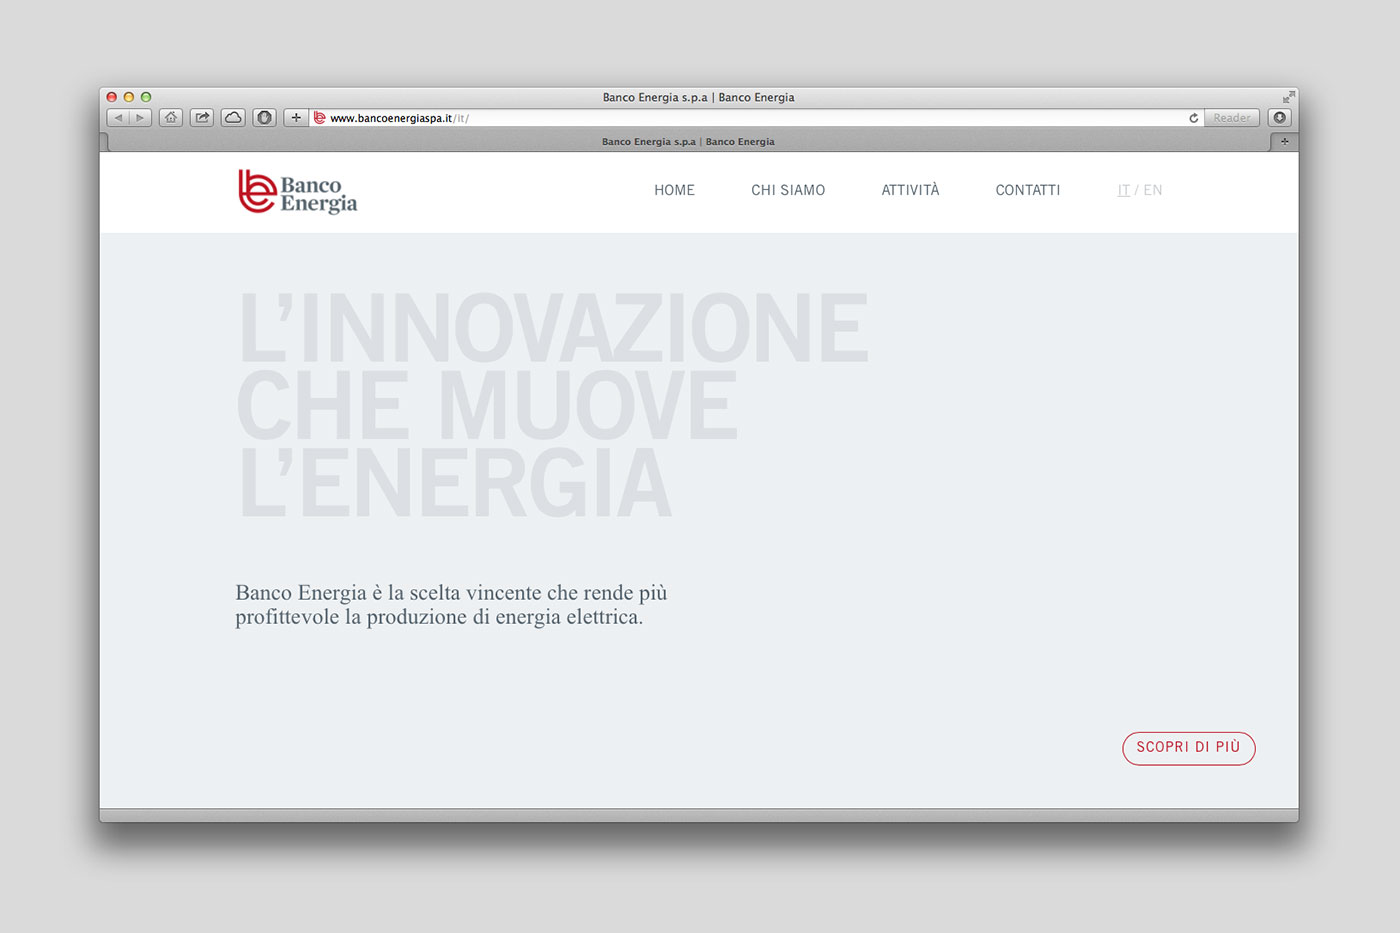
Task: Open the ATTIVITÀ menu item
Action: pyautogui.click(x=910, y=190)
